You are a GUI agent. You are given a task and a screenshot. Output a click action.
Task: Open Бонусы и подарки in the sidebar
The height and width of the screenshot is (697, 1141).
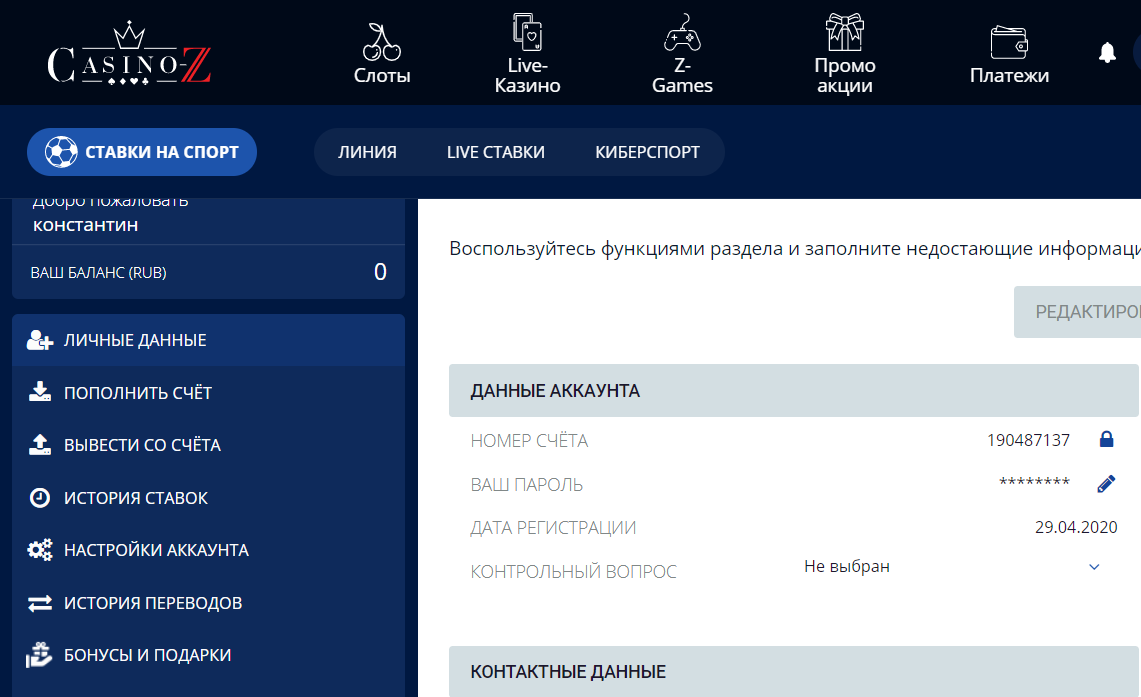[147, 655]
